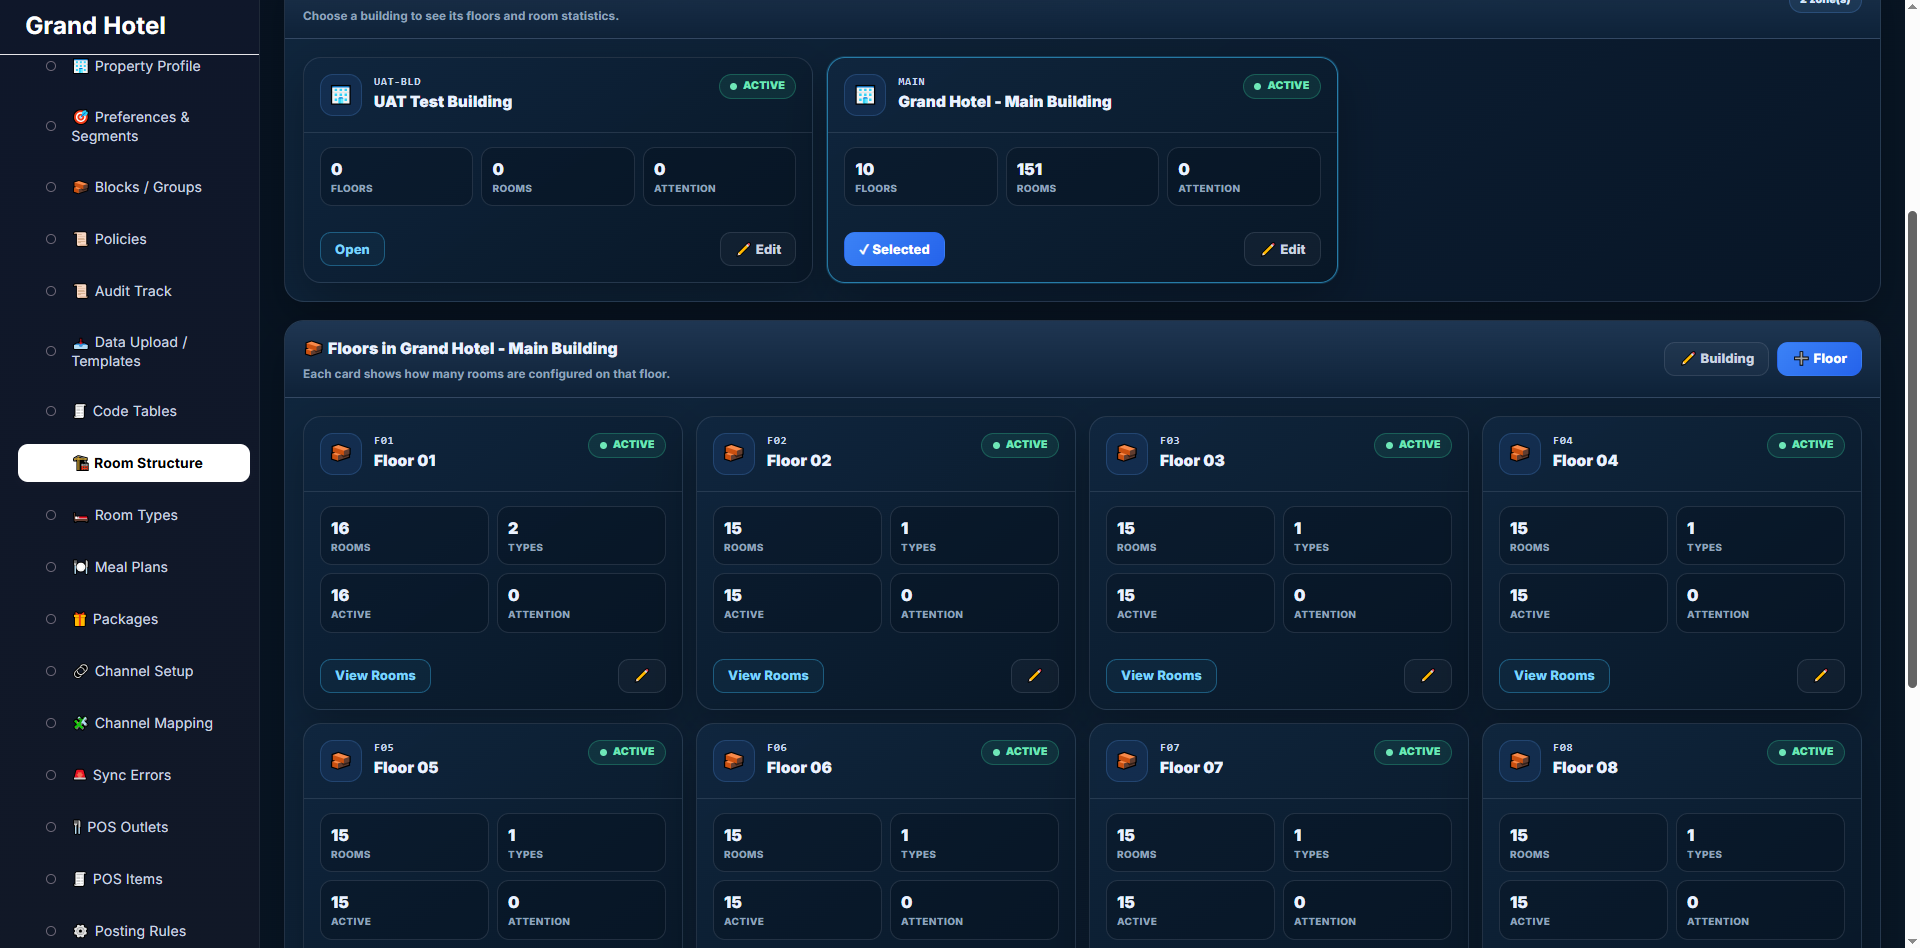Click the pencil edit icon on Floor 01 card
1920x948 pixels.
click(642, 676)
